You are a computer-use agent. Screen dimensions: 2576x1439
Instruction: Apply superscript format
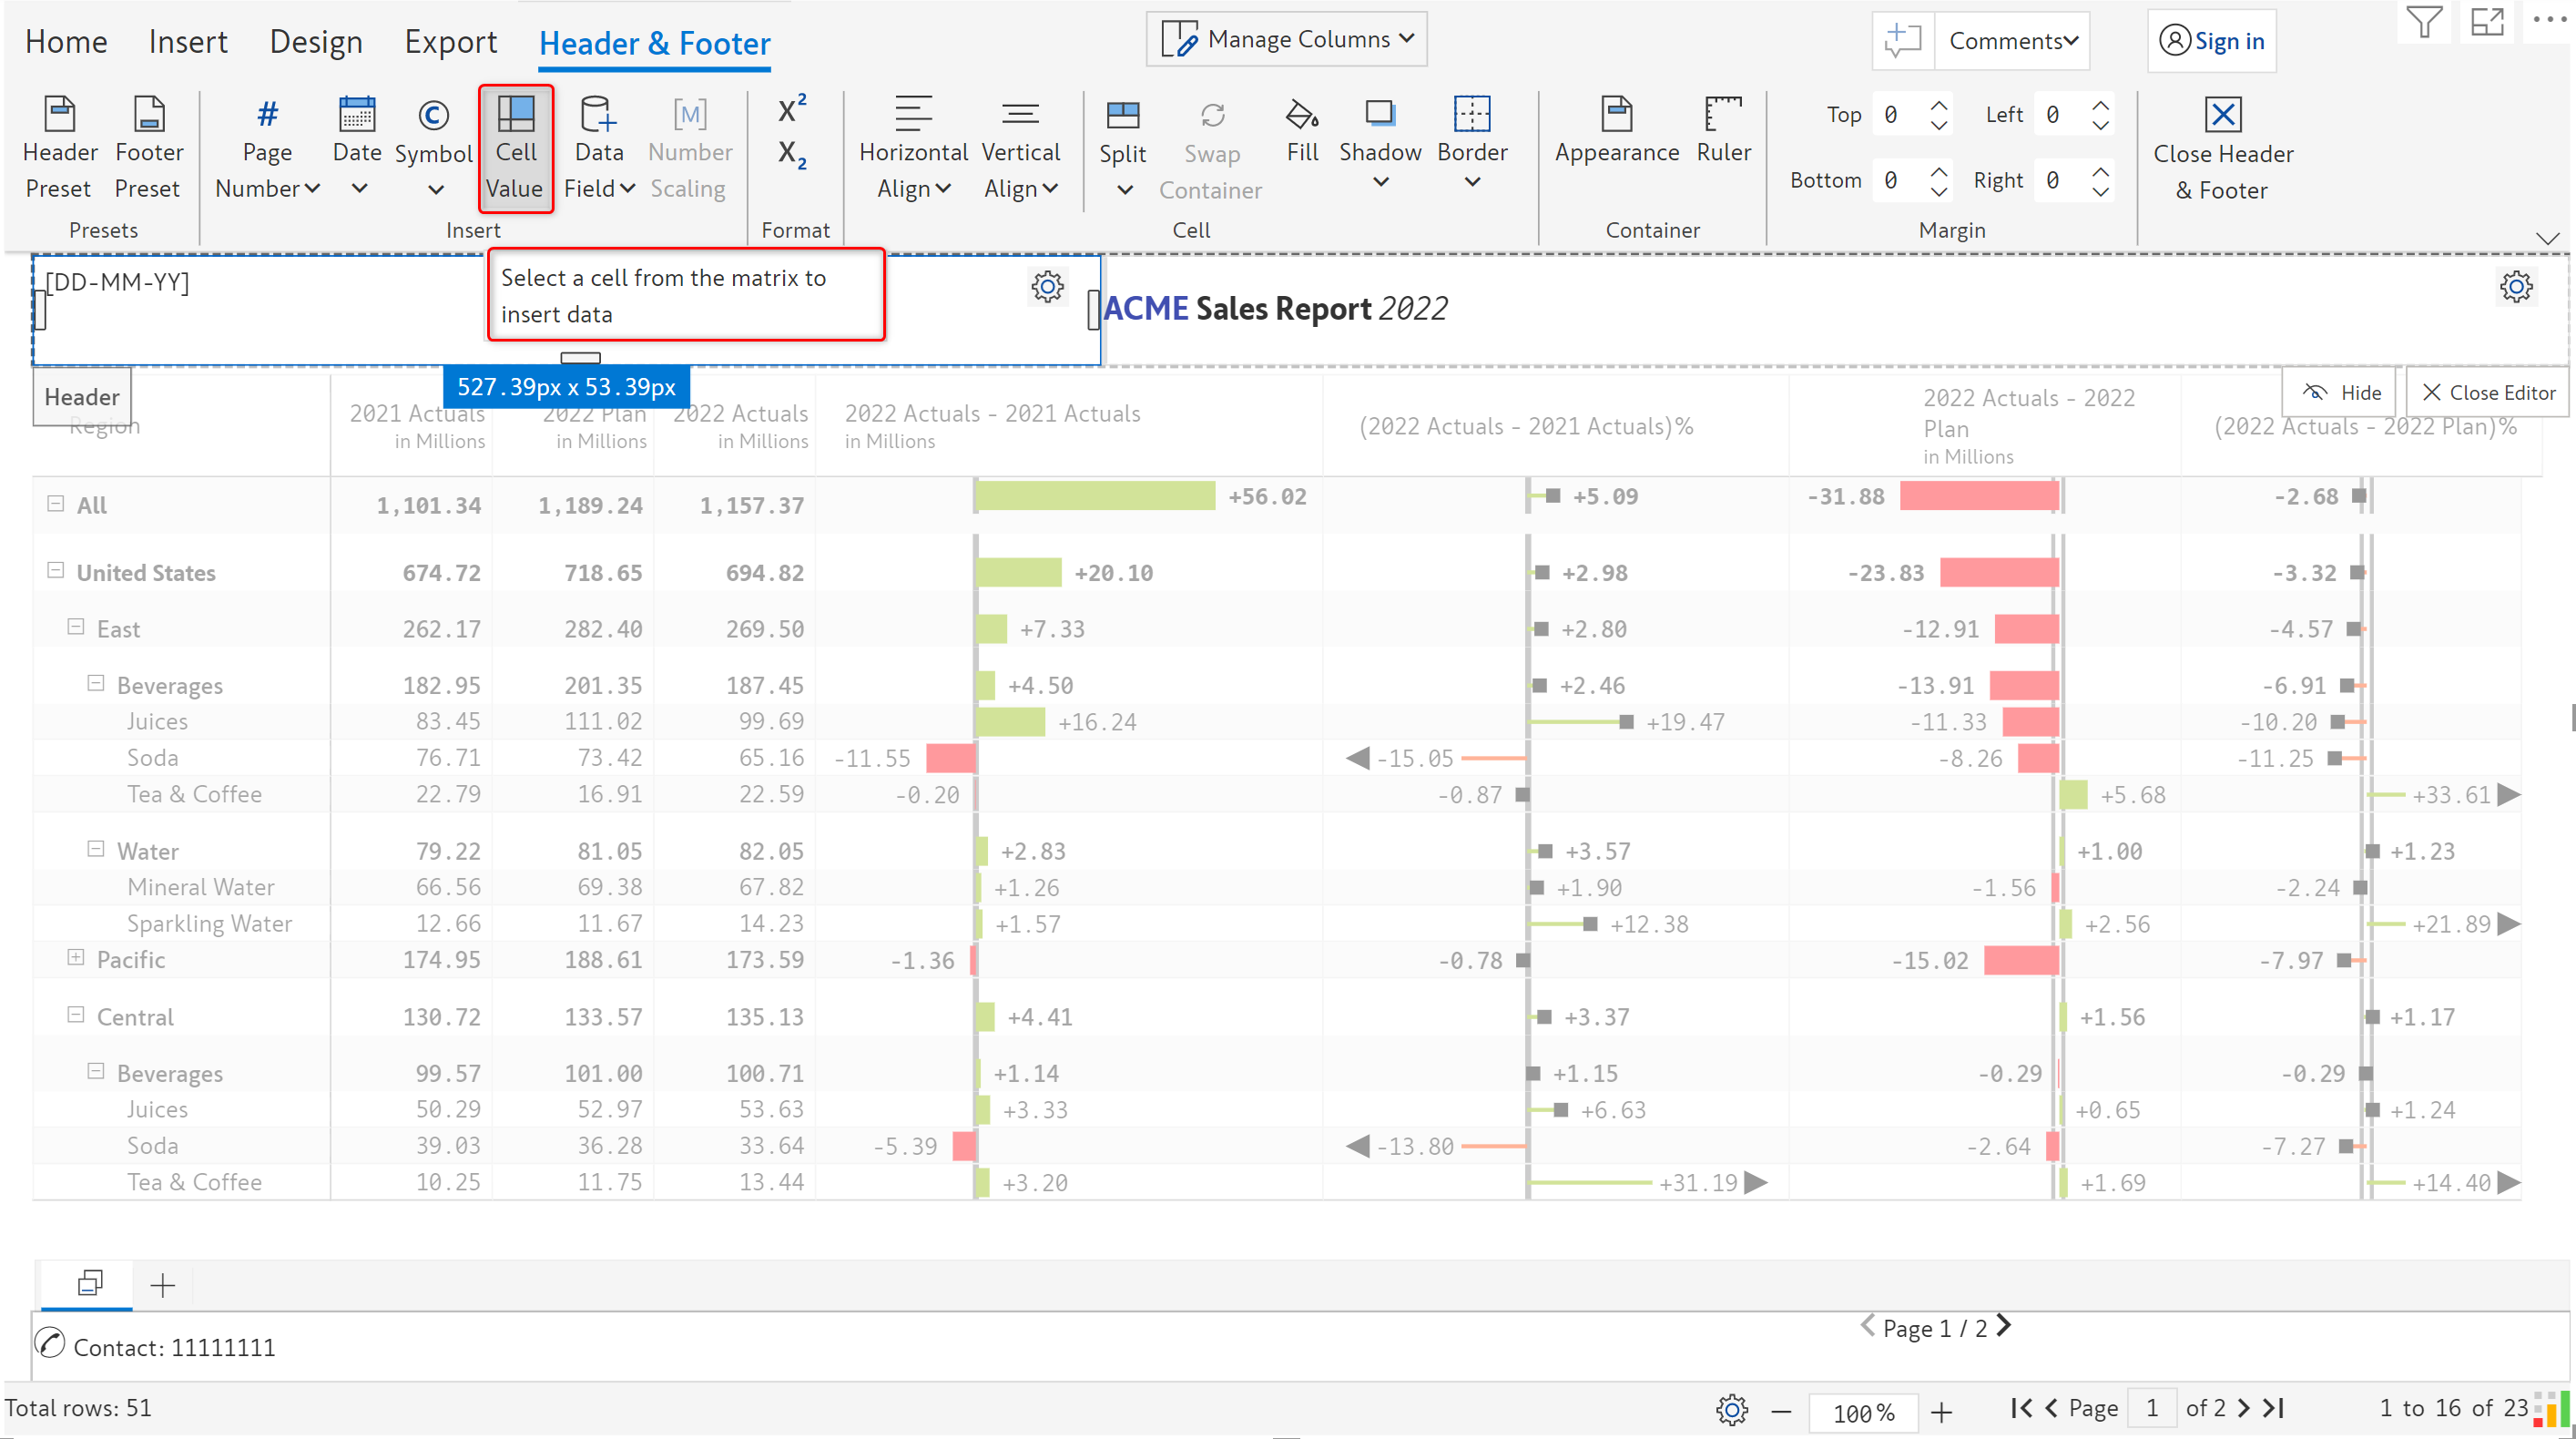pos(791,109)
